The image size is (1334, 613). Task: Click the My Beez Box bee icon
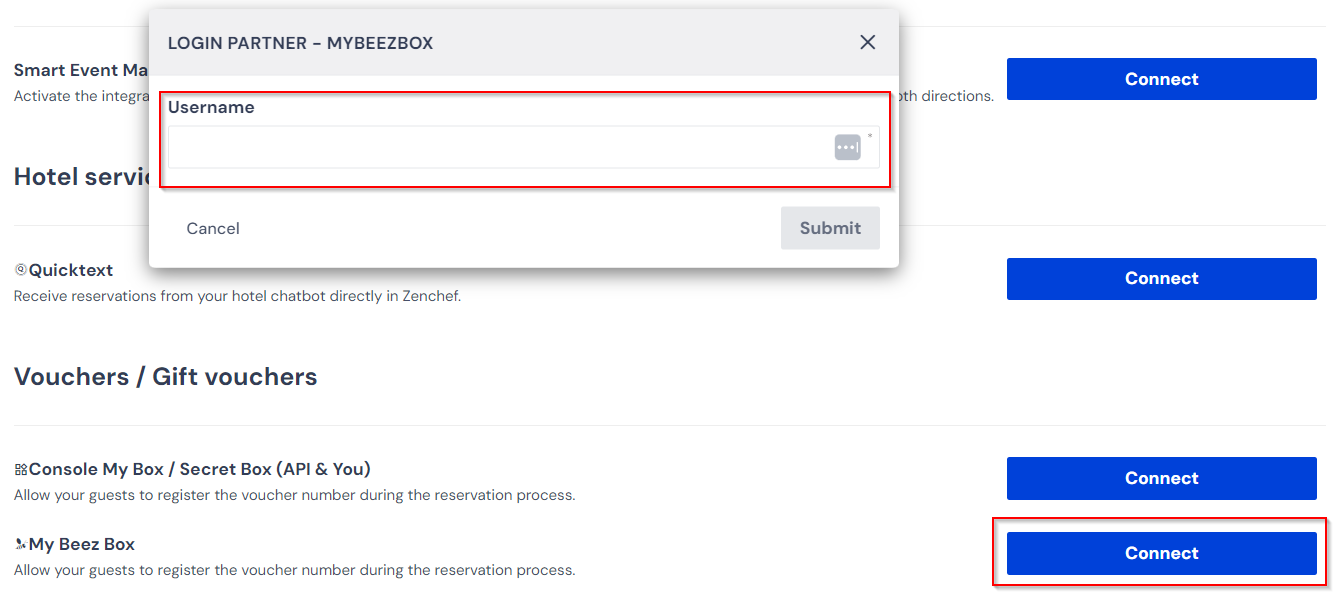click(20, 544)
